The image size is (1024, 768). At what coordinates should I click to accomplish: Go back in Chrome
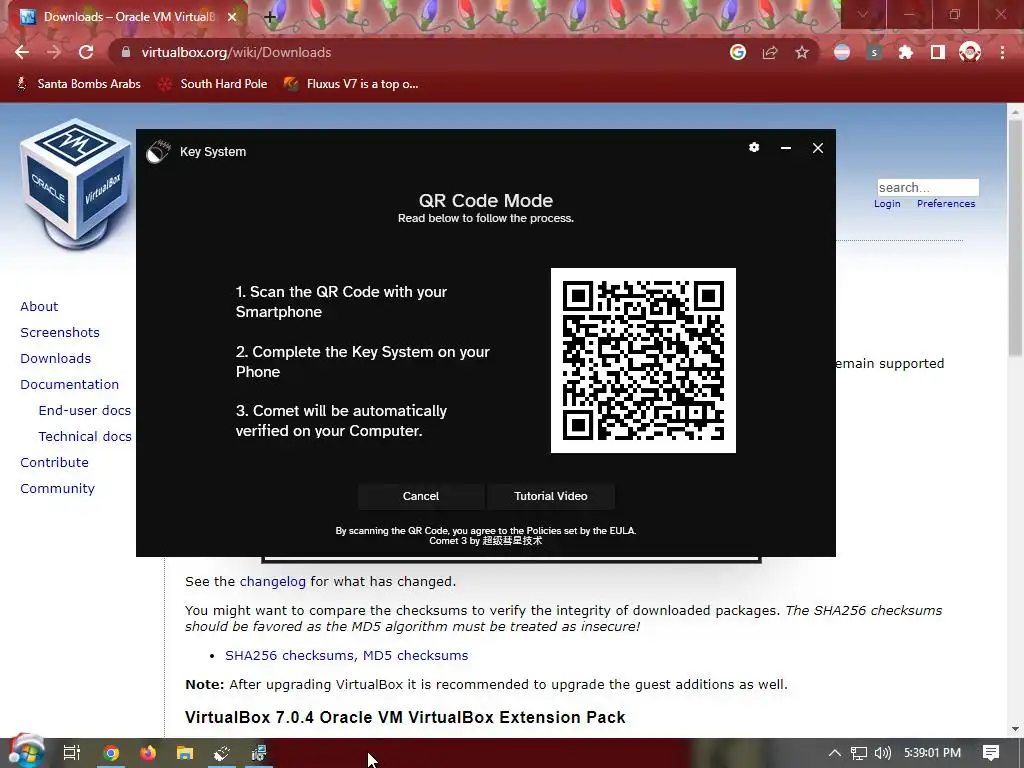tap(22, 52)
